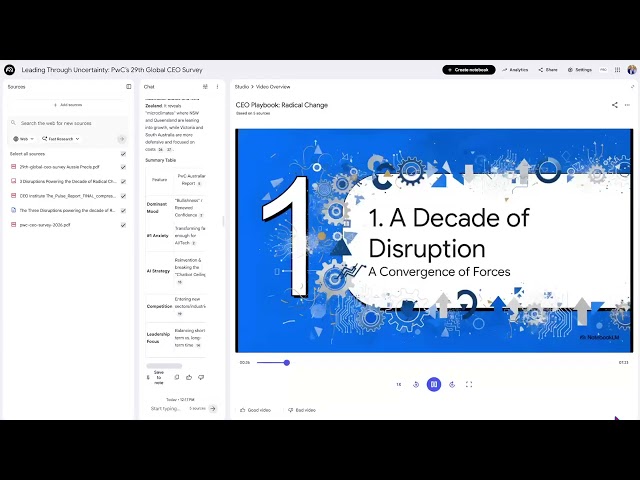This screenshot has height=480, width=640.
Task: Click the PRO badge
Action: tap(603, 70)
